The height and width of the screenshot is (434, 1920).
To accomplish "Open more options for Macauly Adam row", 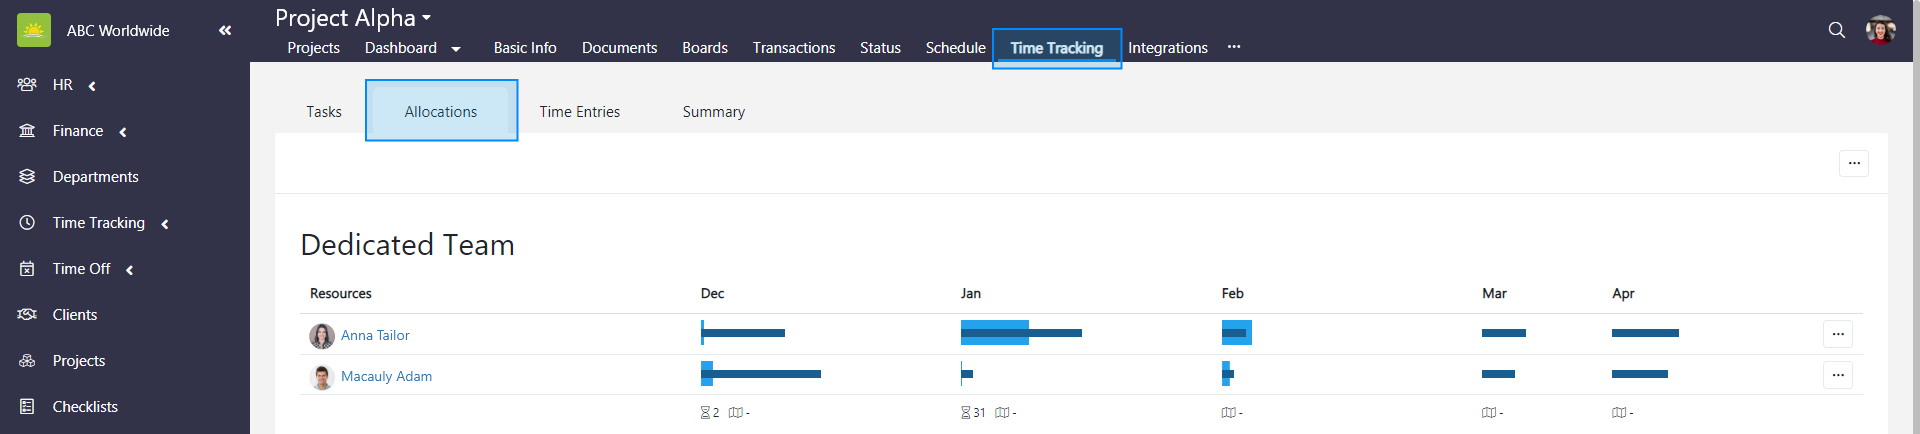I will point(1837,375).
